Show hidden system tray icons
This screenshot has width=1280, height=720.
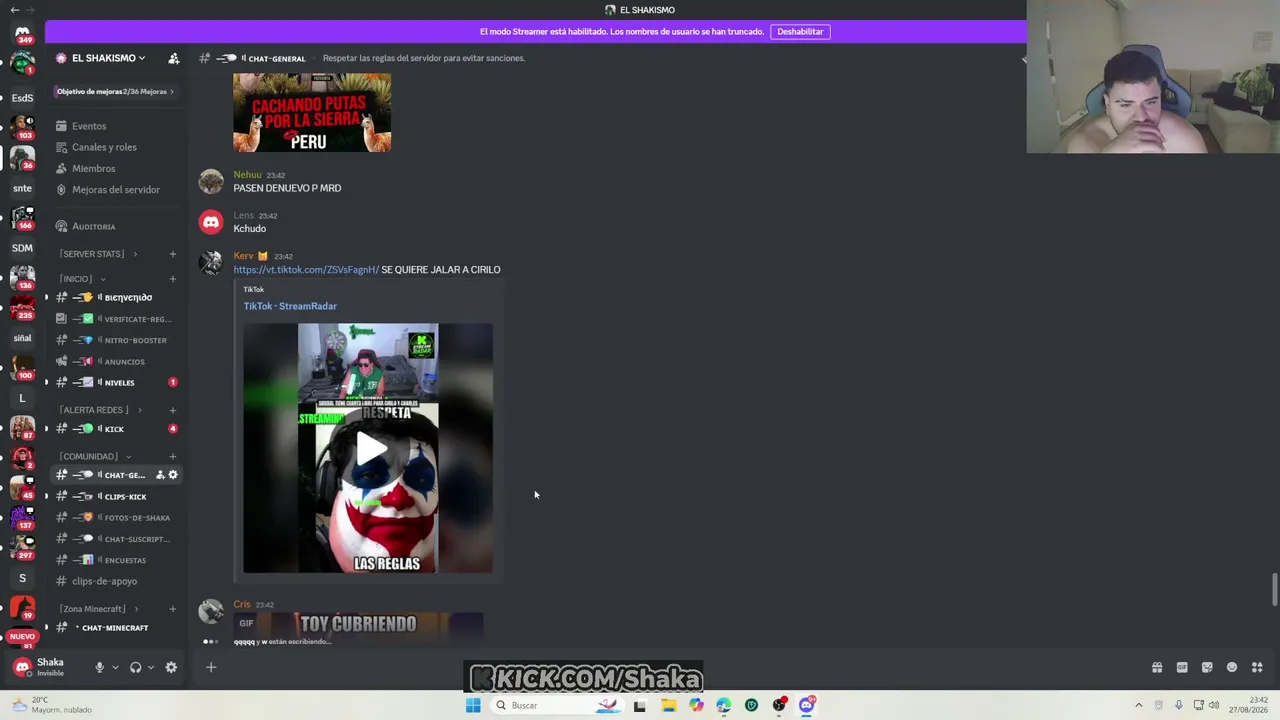[1138, 705]
